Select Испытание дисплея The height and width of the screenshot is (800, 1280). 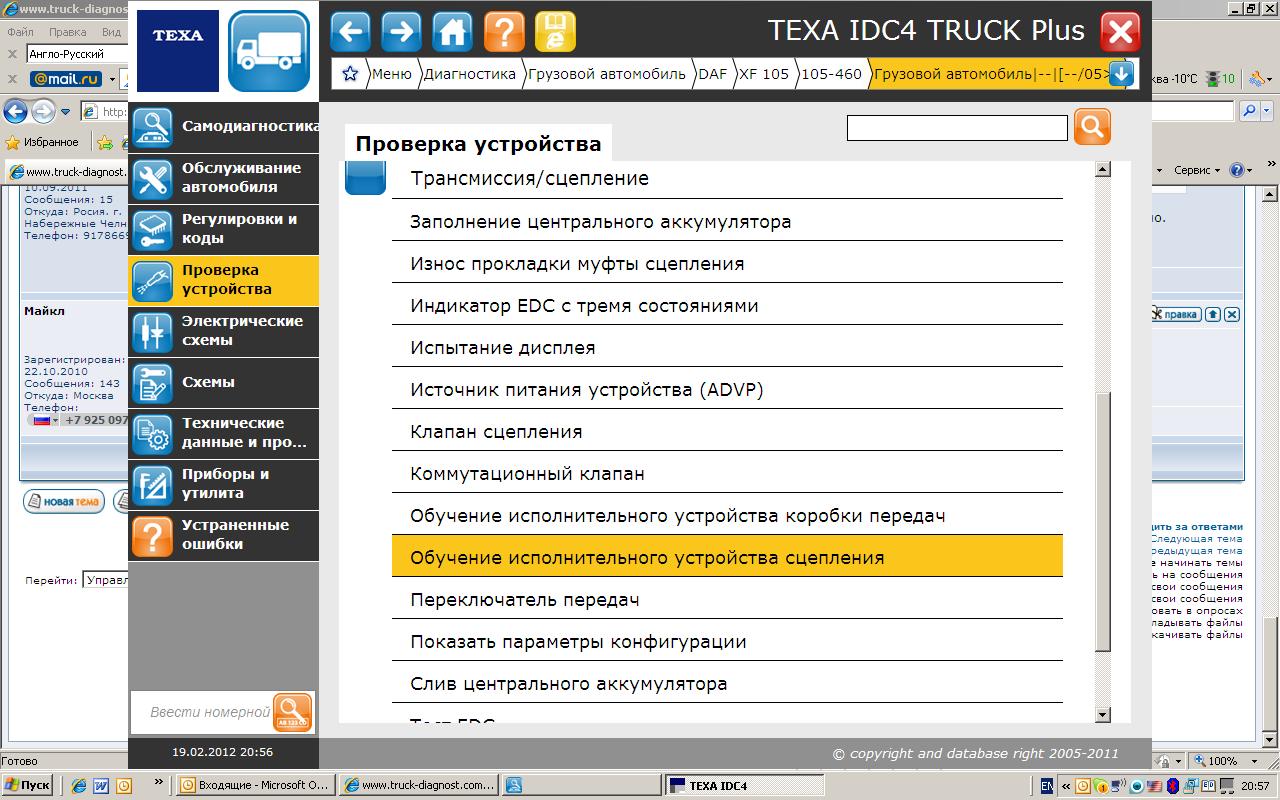[727, 347]
